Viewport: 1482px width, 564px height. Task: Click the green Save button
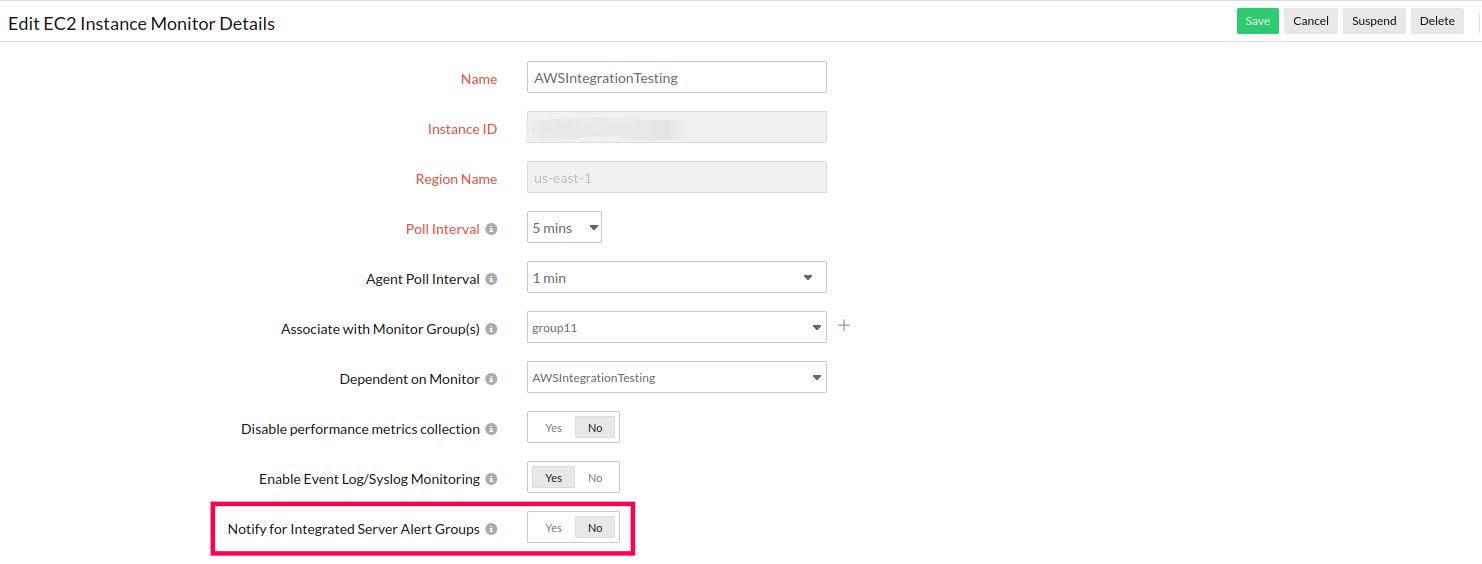(1257, 21)
